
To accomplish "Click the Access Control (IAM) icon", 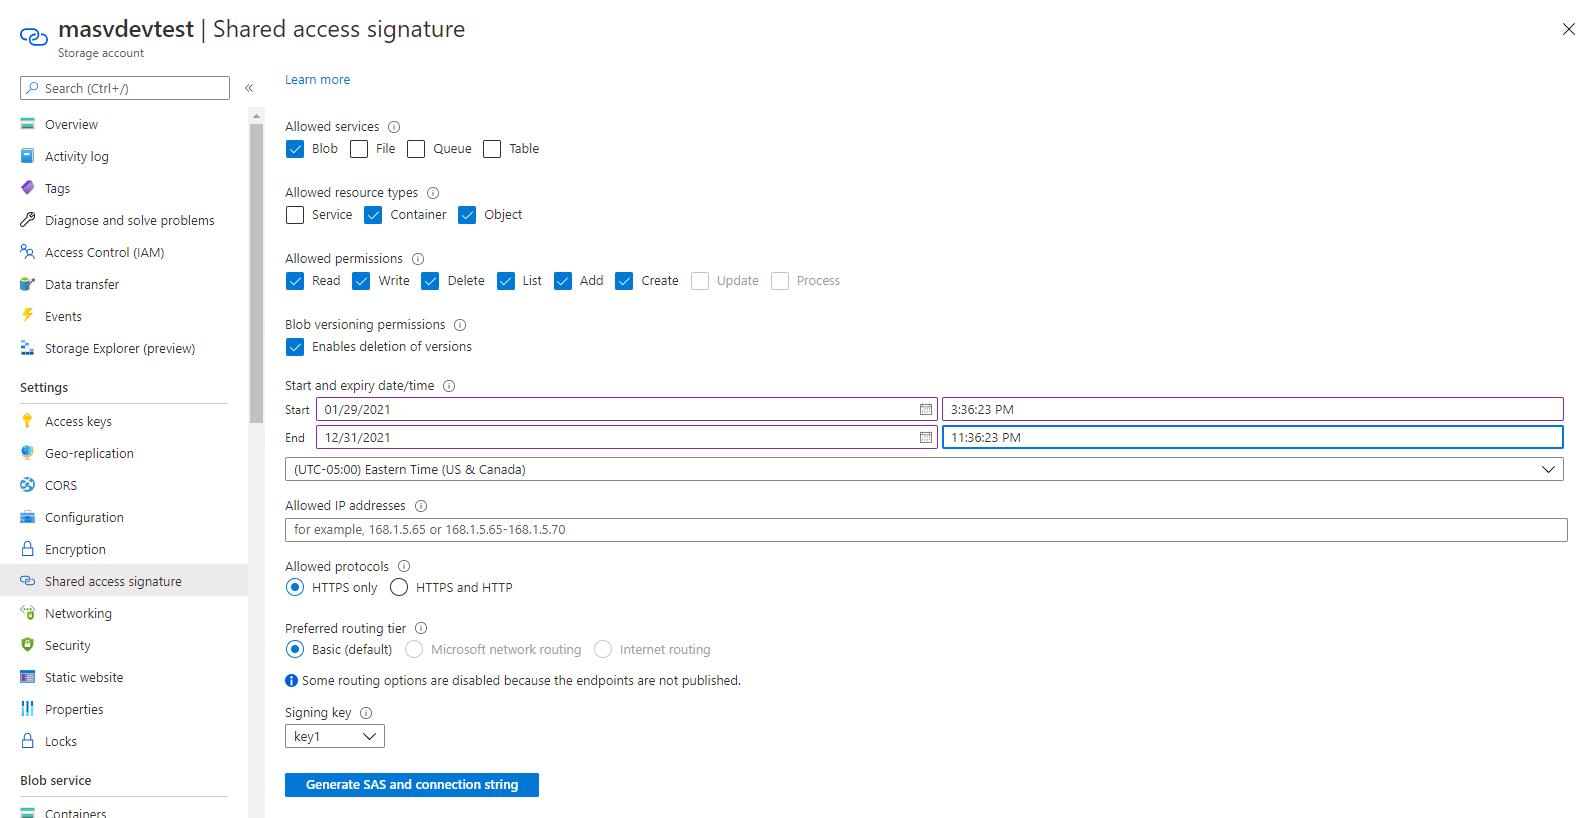I will pyautogui.click(x=28, y=252).
